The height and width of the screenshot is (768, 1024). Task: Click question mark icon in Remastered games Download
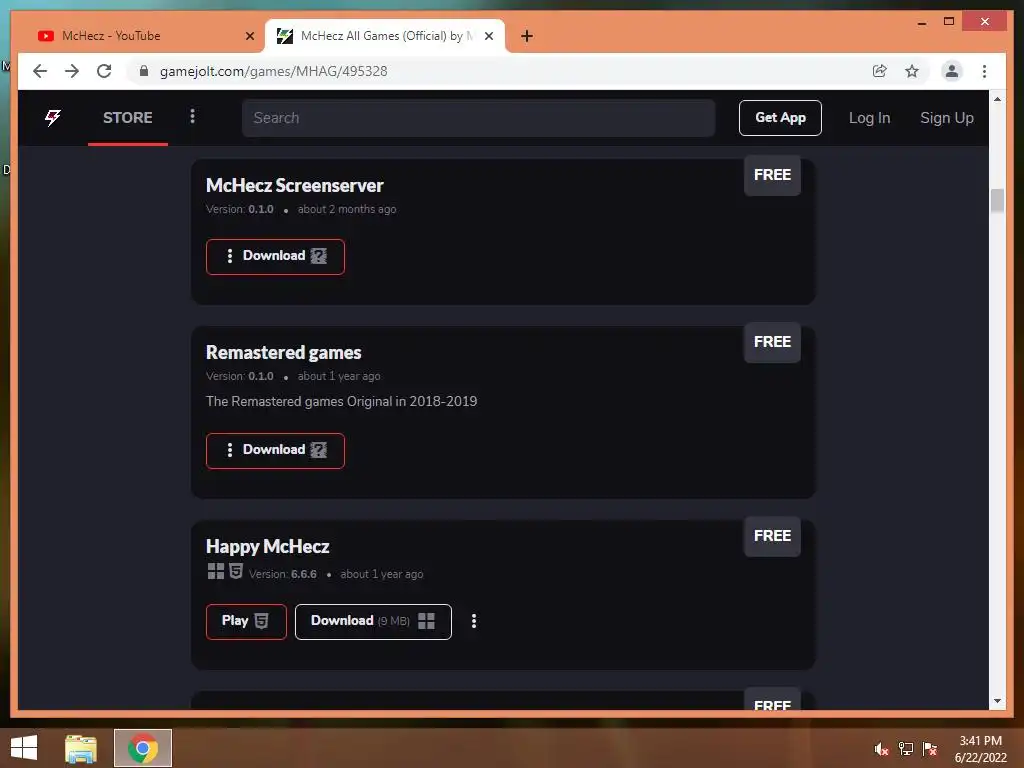pos(319,450)
